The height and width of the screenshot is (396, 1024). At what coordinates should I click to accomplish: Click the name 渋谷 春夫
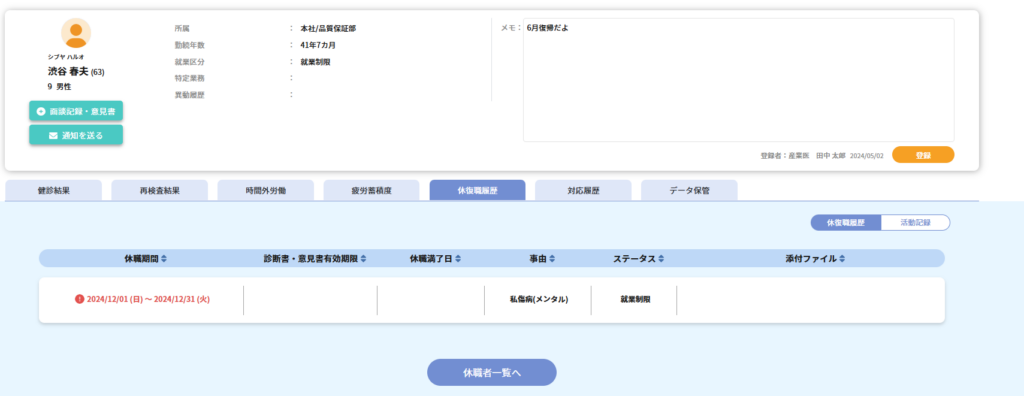point(68,71)
